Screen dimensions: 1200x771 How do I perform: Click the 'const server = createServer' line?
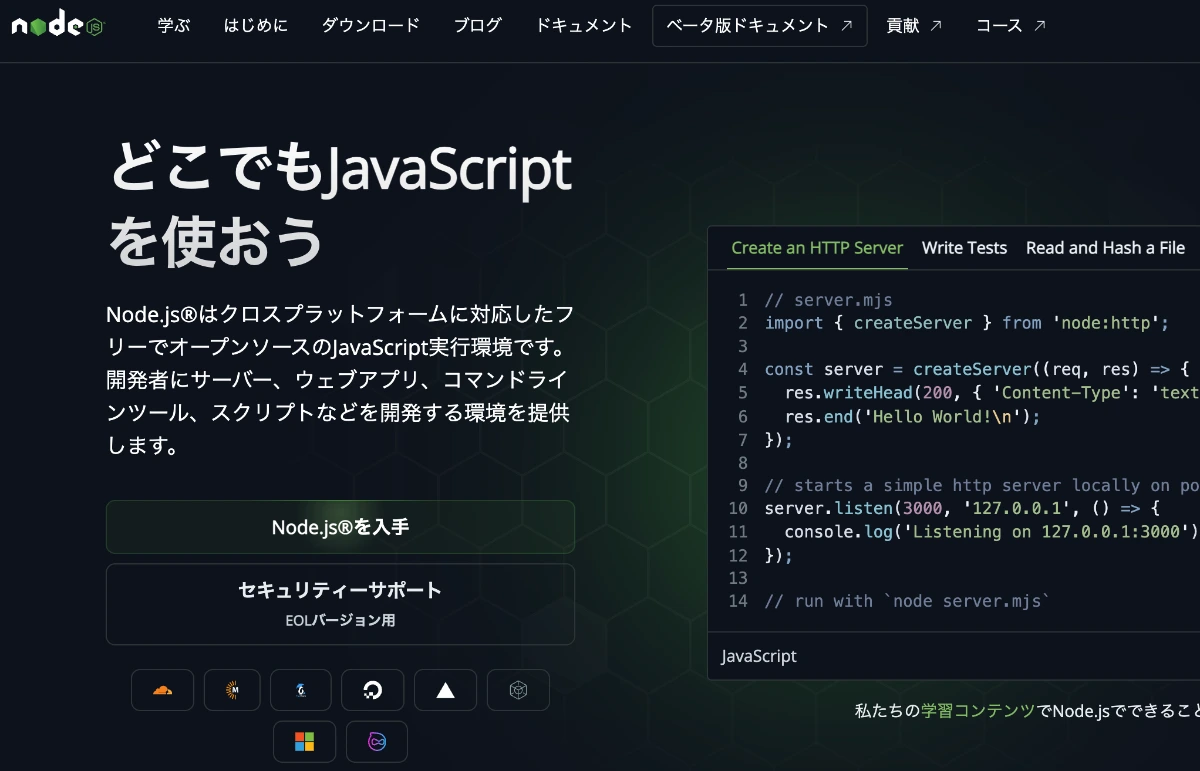click(977, 369)
